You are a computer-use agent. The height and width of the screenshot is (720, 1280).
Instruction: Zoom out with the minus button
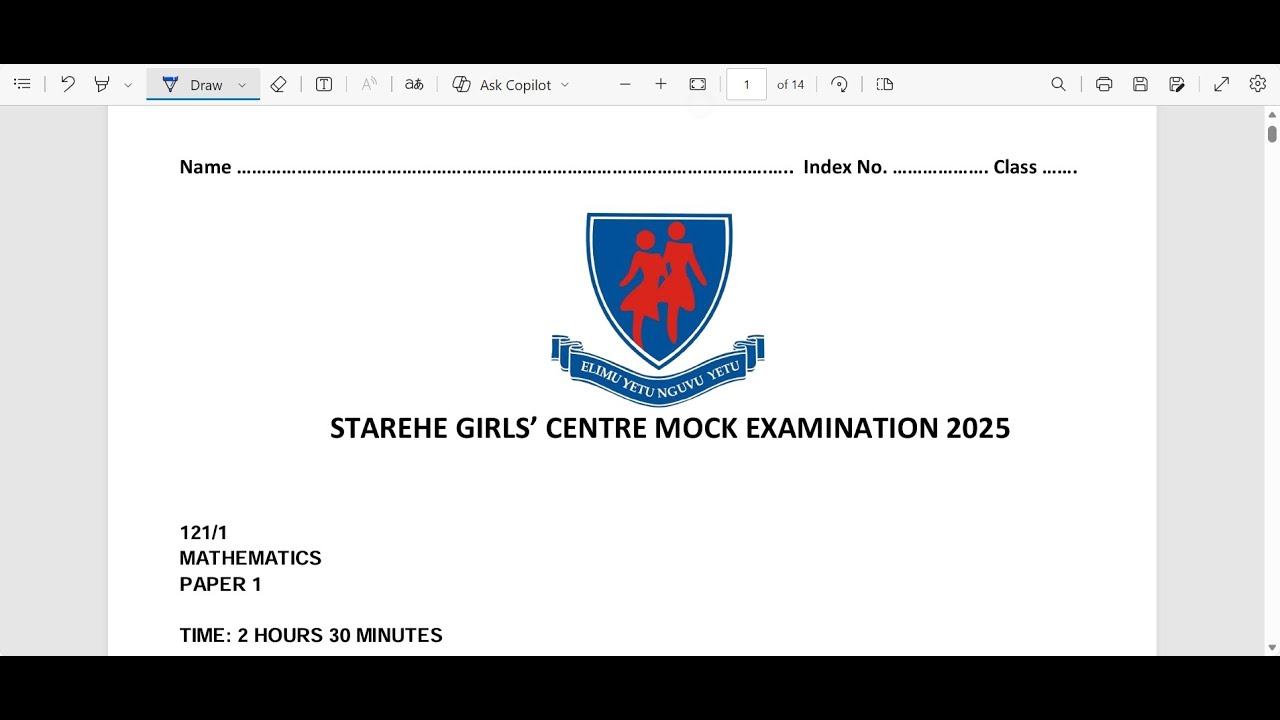[625, 85]
